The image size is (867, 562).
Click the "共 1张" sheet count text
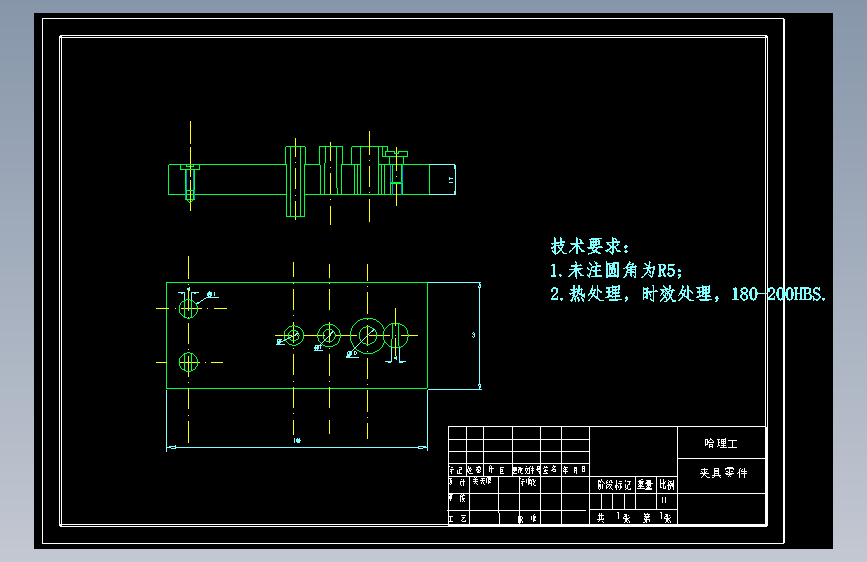click(x=613, y=518)
